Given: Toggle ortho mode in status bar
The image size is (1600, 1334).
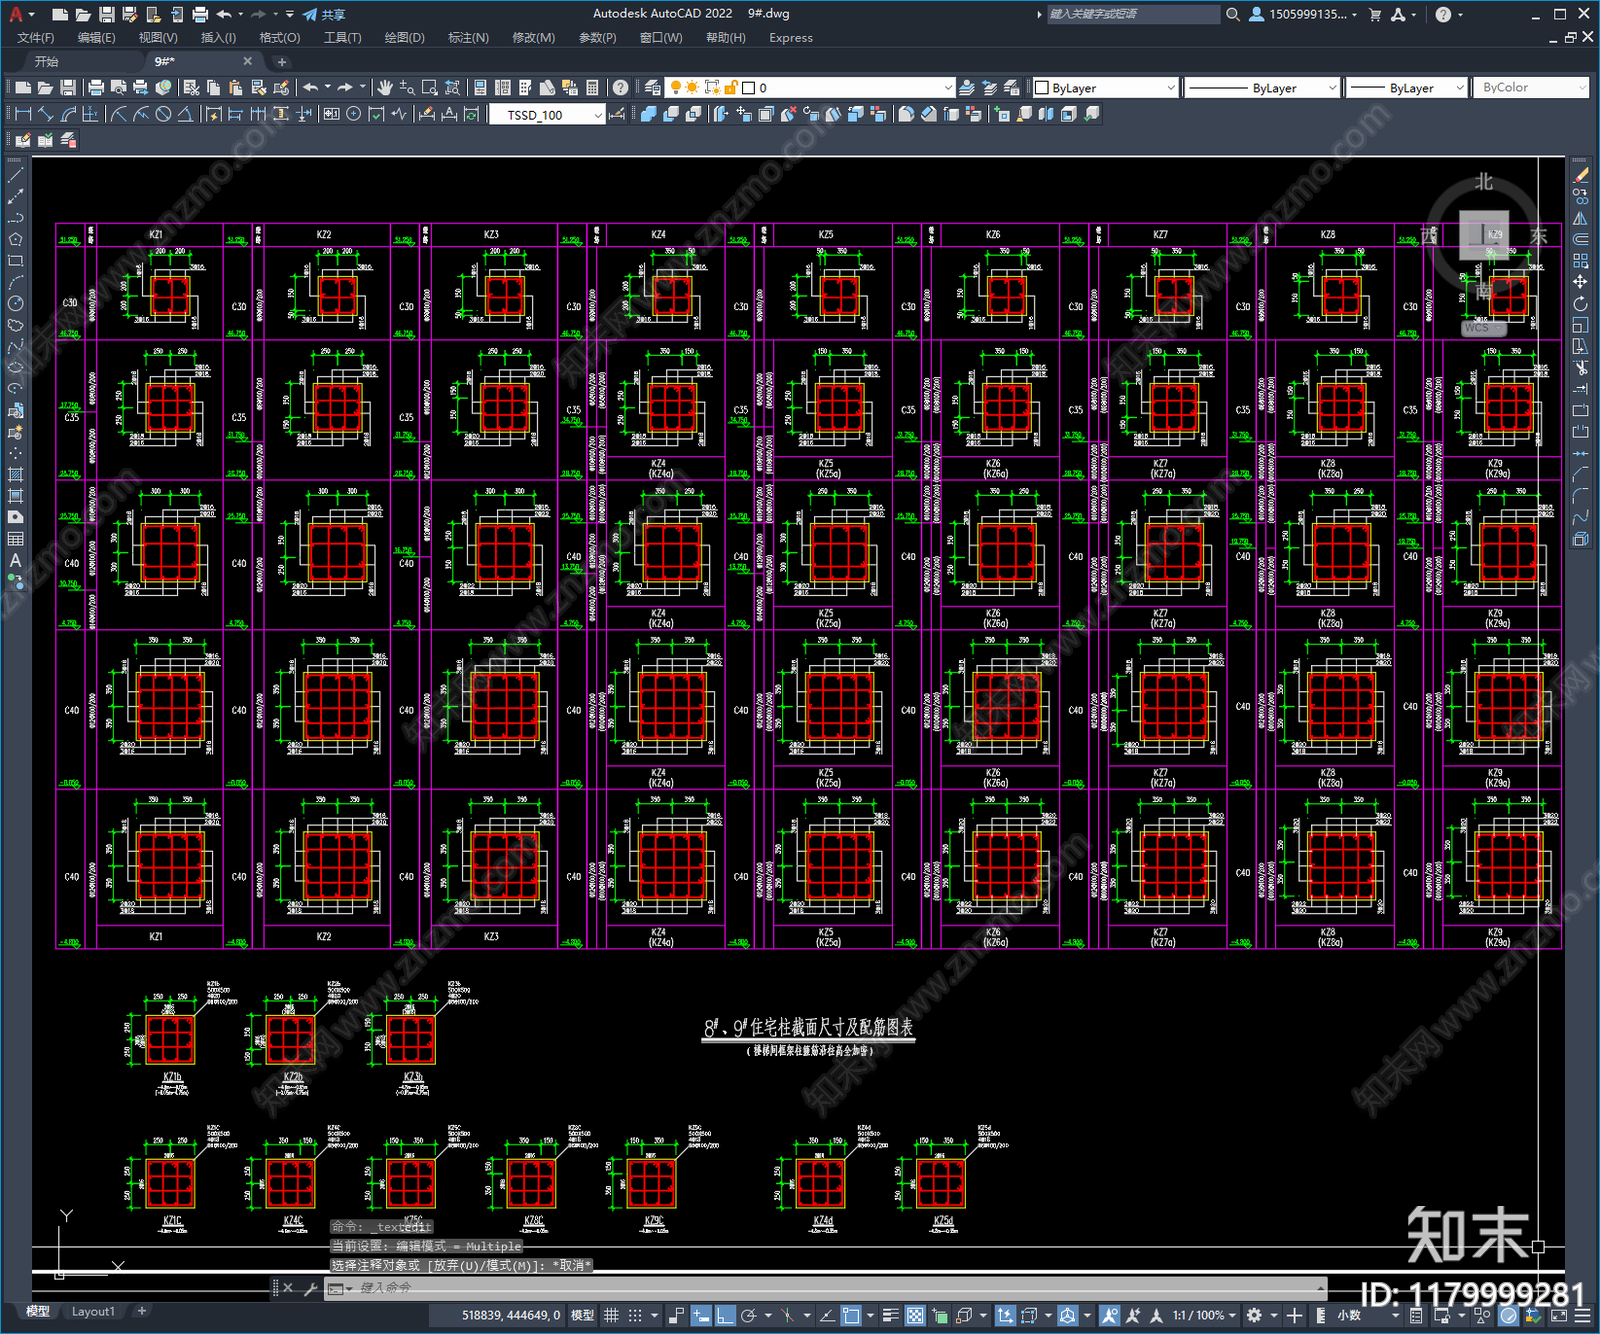Looking at the screenshot, I should [725, 1315].
